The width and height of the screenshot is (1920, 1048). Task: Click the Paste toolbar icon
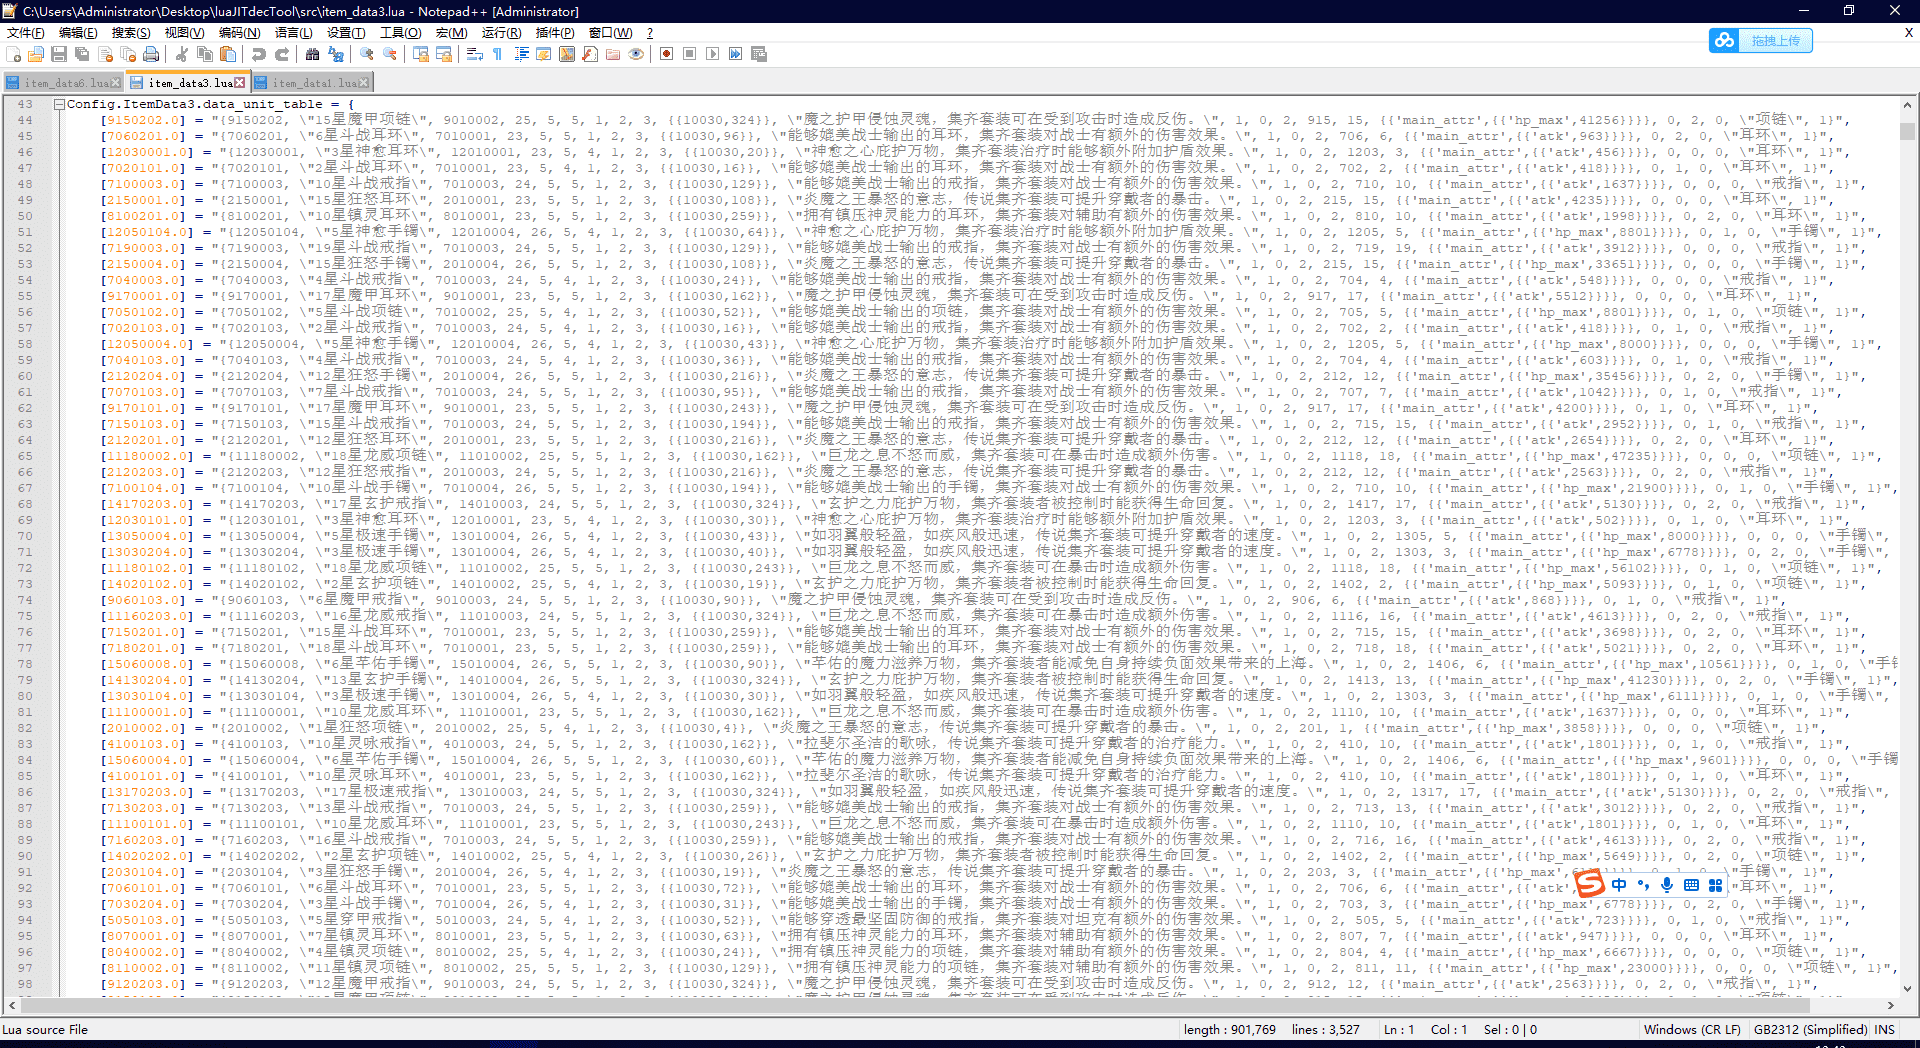228,54
